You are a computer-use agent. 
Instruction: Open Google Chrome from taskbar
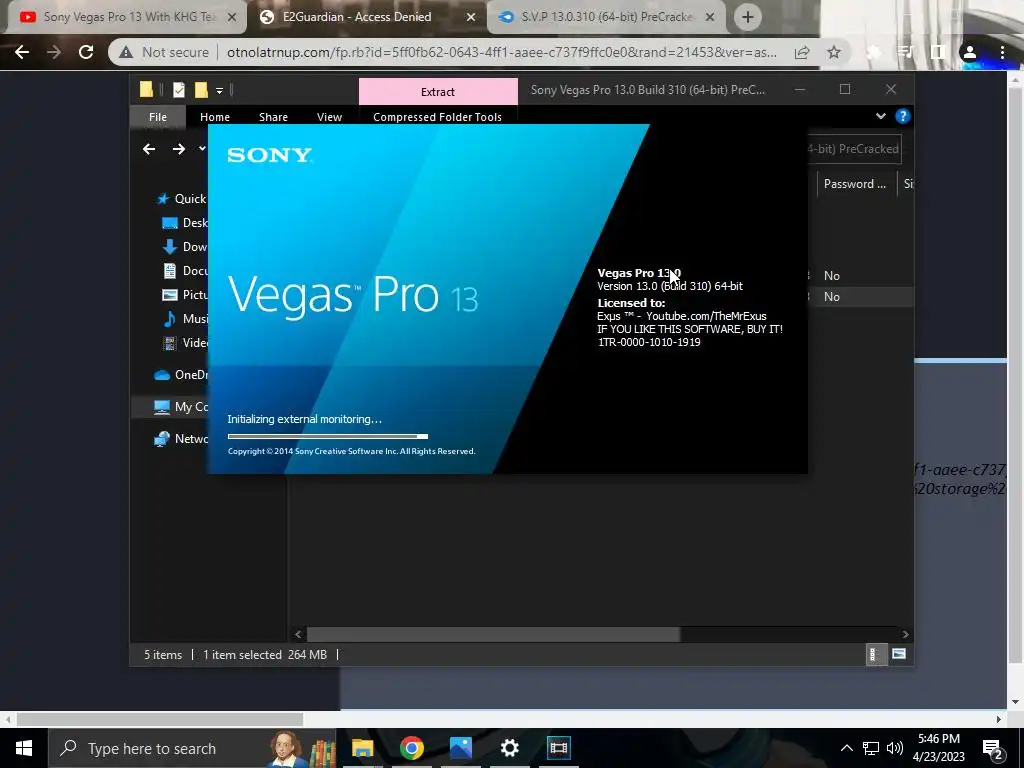(411, 748)
